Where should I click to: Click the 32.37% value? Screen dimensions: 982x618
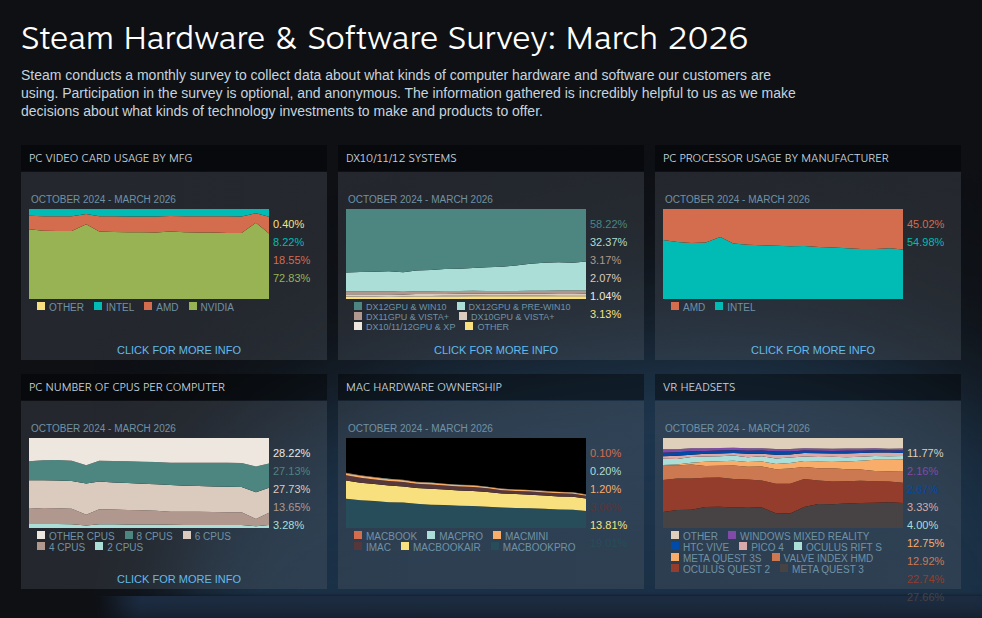point(608,242)
